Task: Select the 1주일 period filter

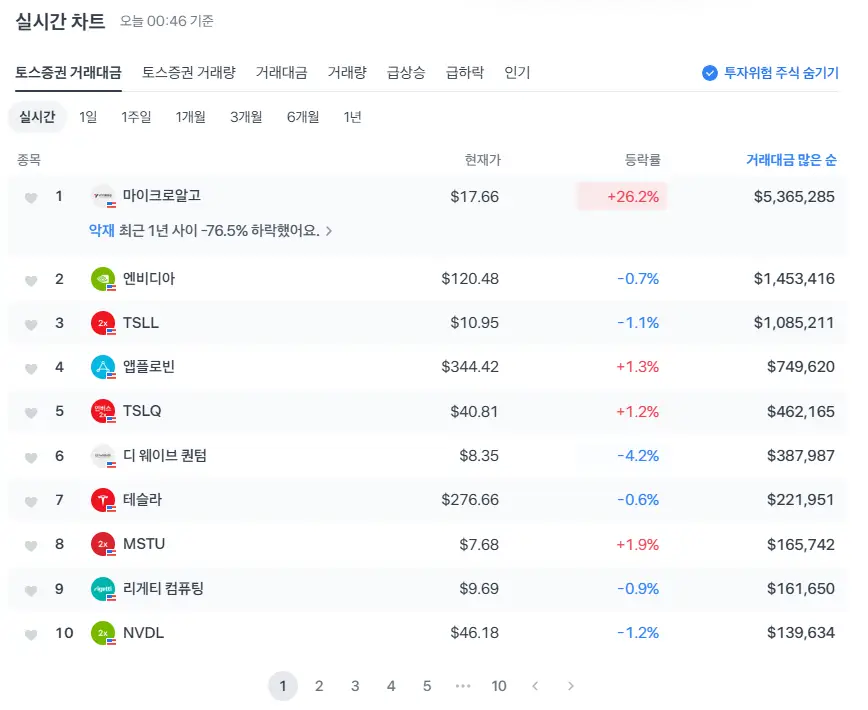Action: coord(136,117)
